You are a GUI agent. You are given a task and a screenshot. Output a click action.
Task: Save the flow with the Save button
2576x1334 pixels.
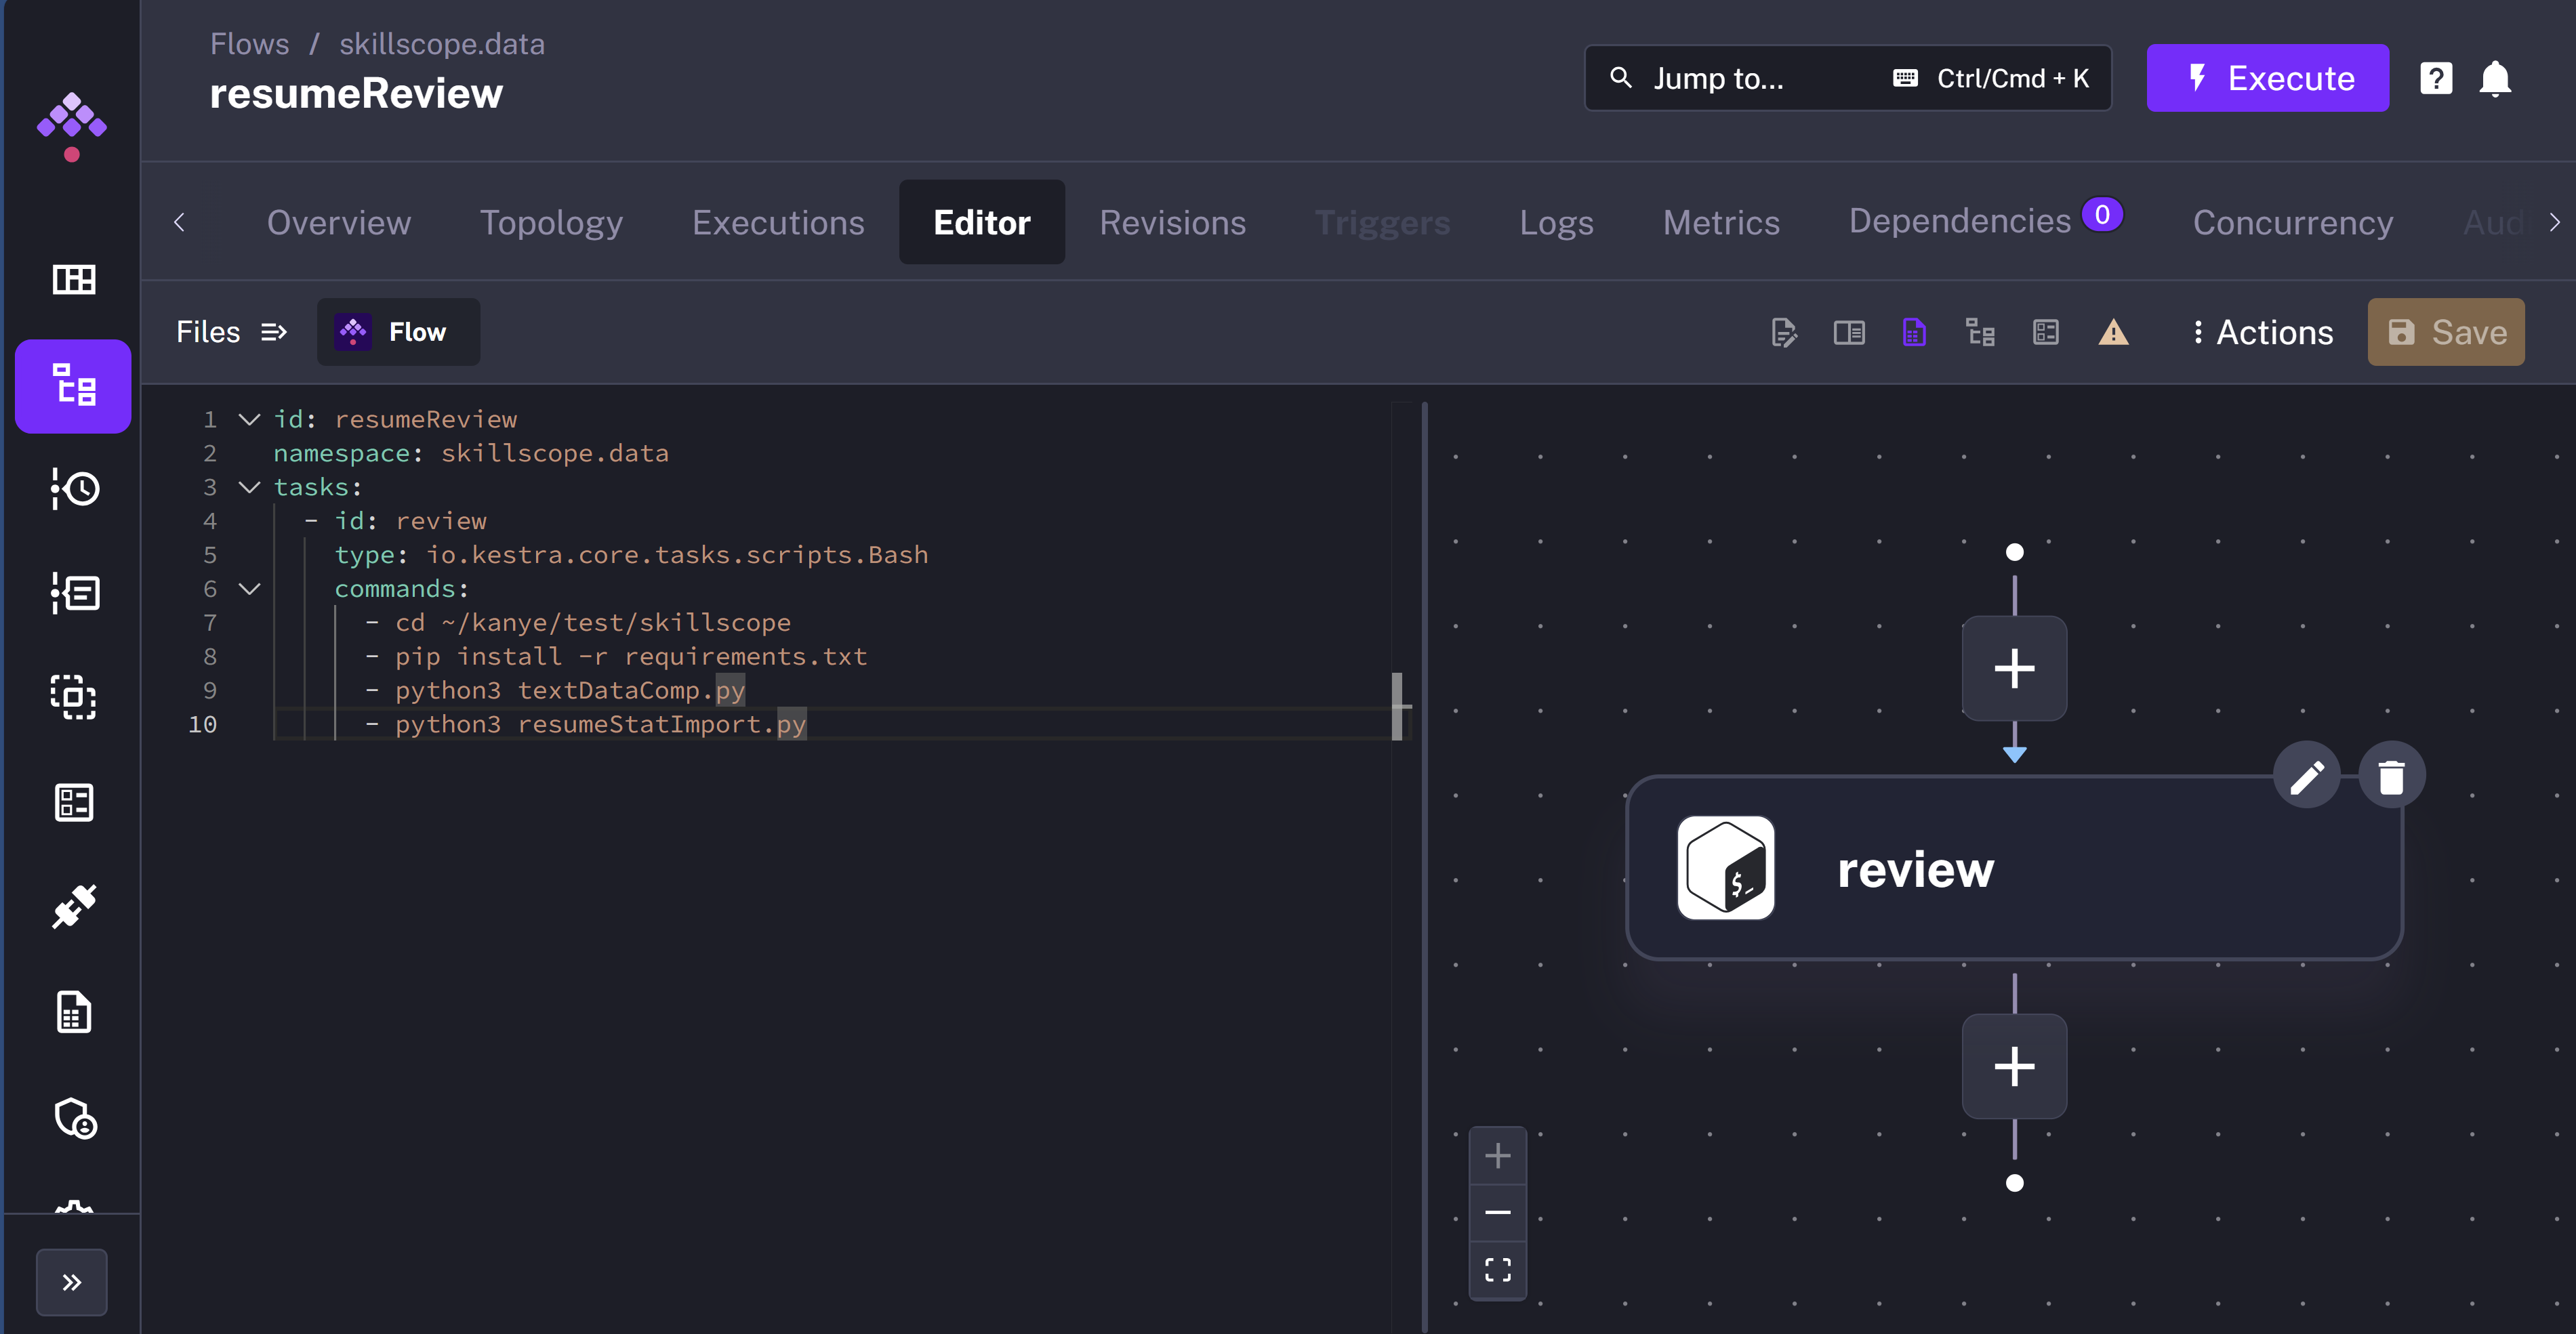(x=2445, y=332)
